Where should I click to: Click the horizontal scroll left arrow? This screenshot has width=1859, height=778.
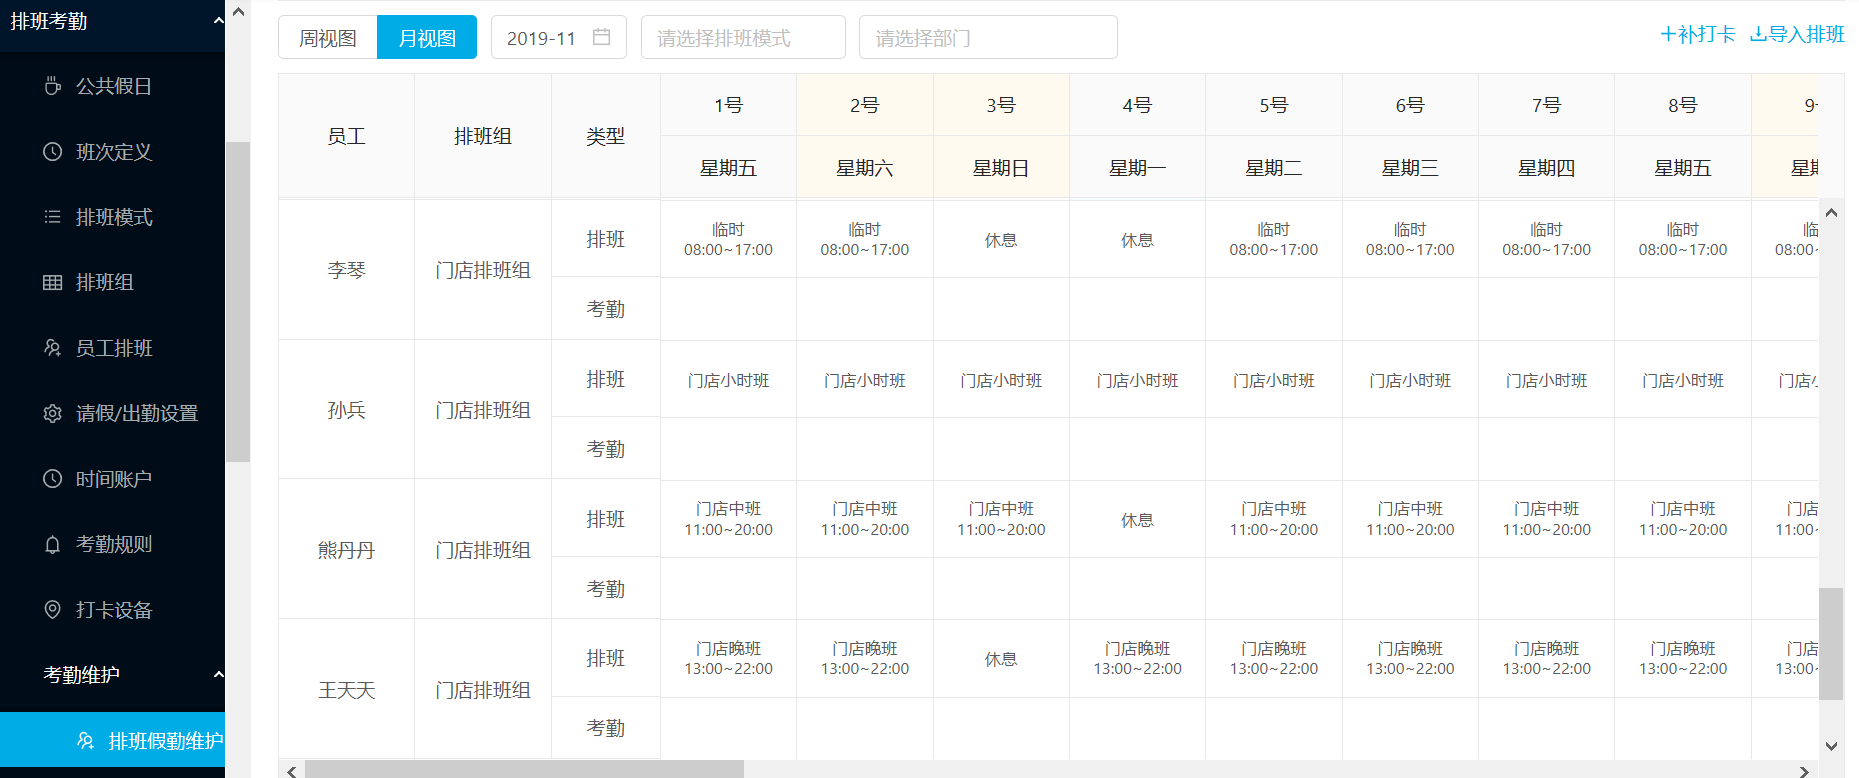tap(291, 771)
